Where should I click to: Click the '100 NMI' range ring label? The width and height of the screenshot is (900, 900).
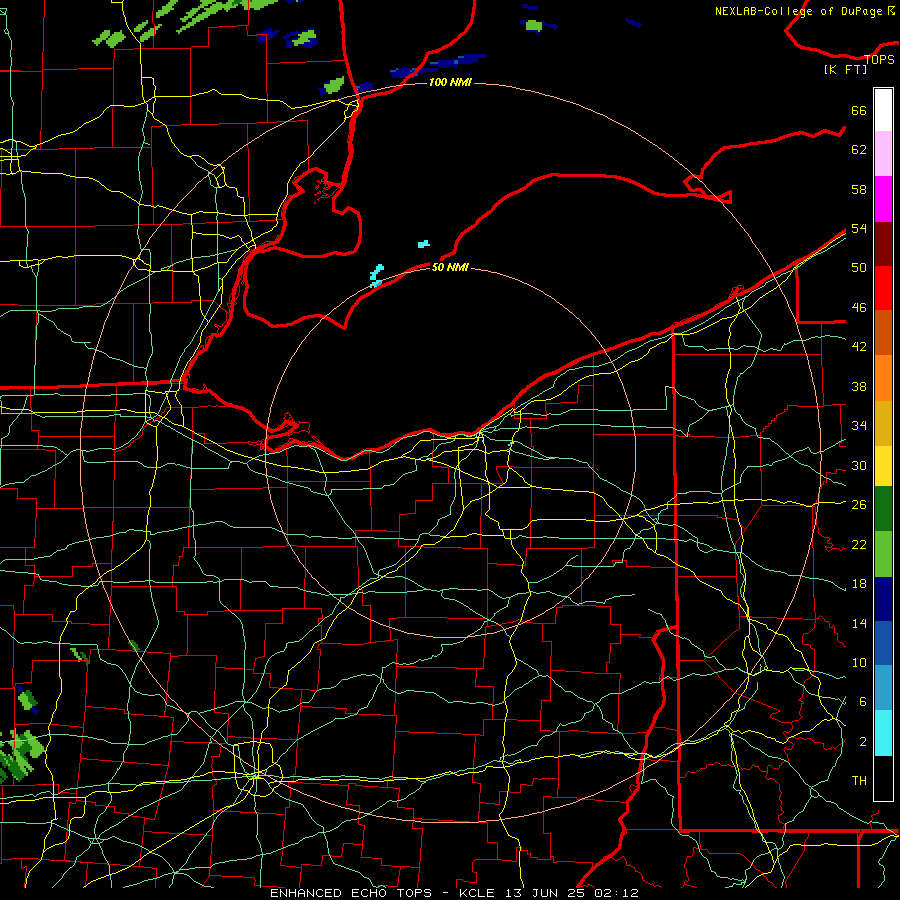(x=450, y=82)
